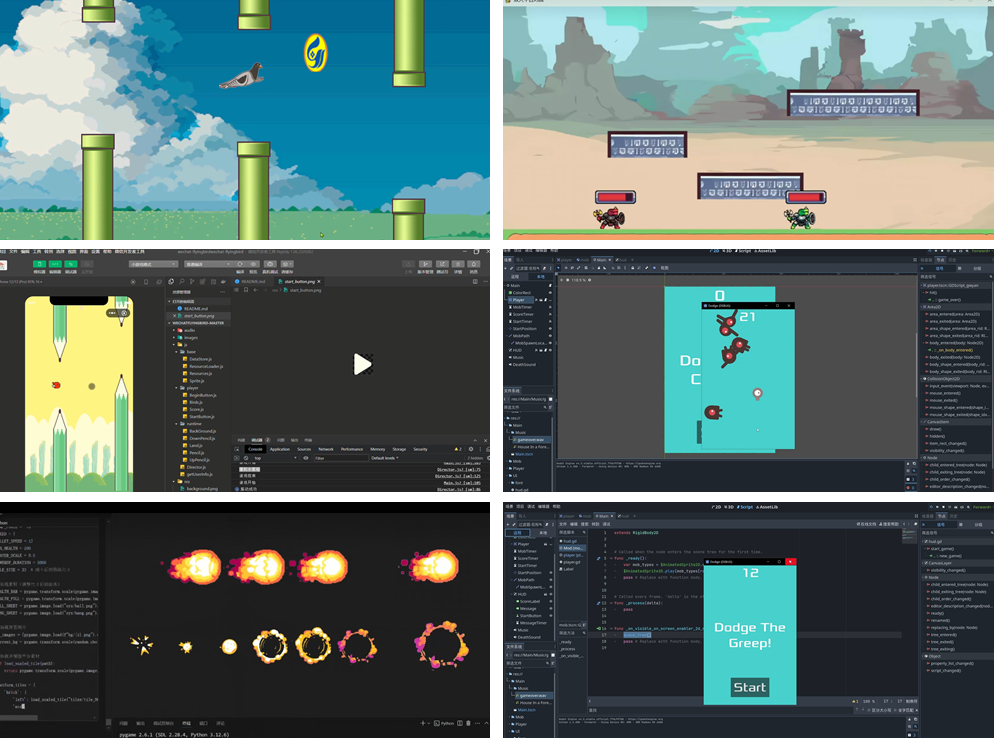
Task: Click the clear console icon in WeChat DevTools
Action: click(x=247, y=458)
